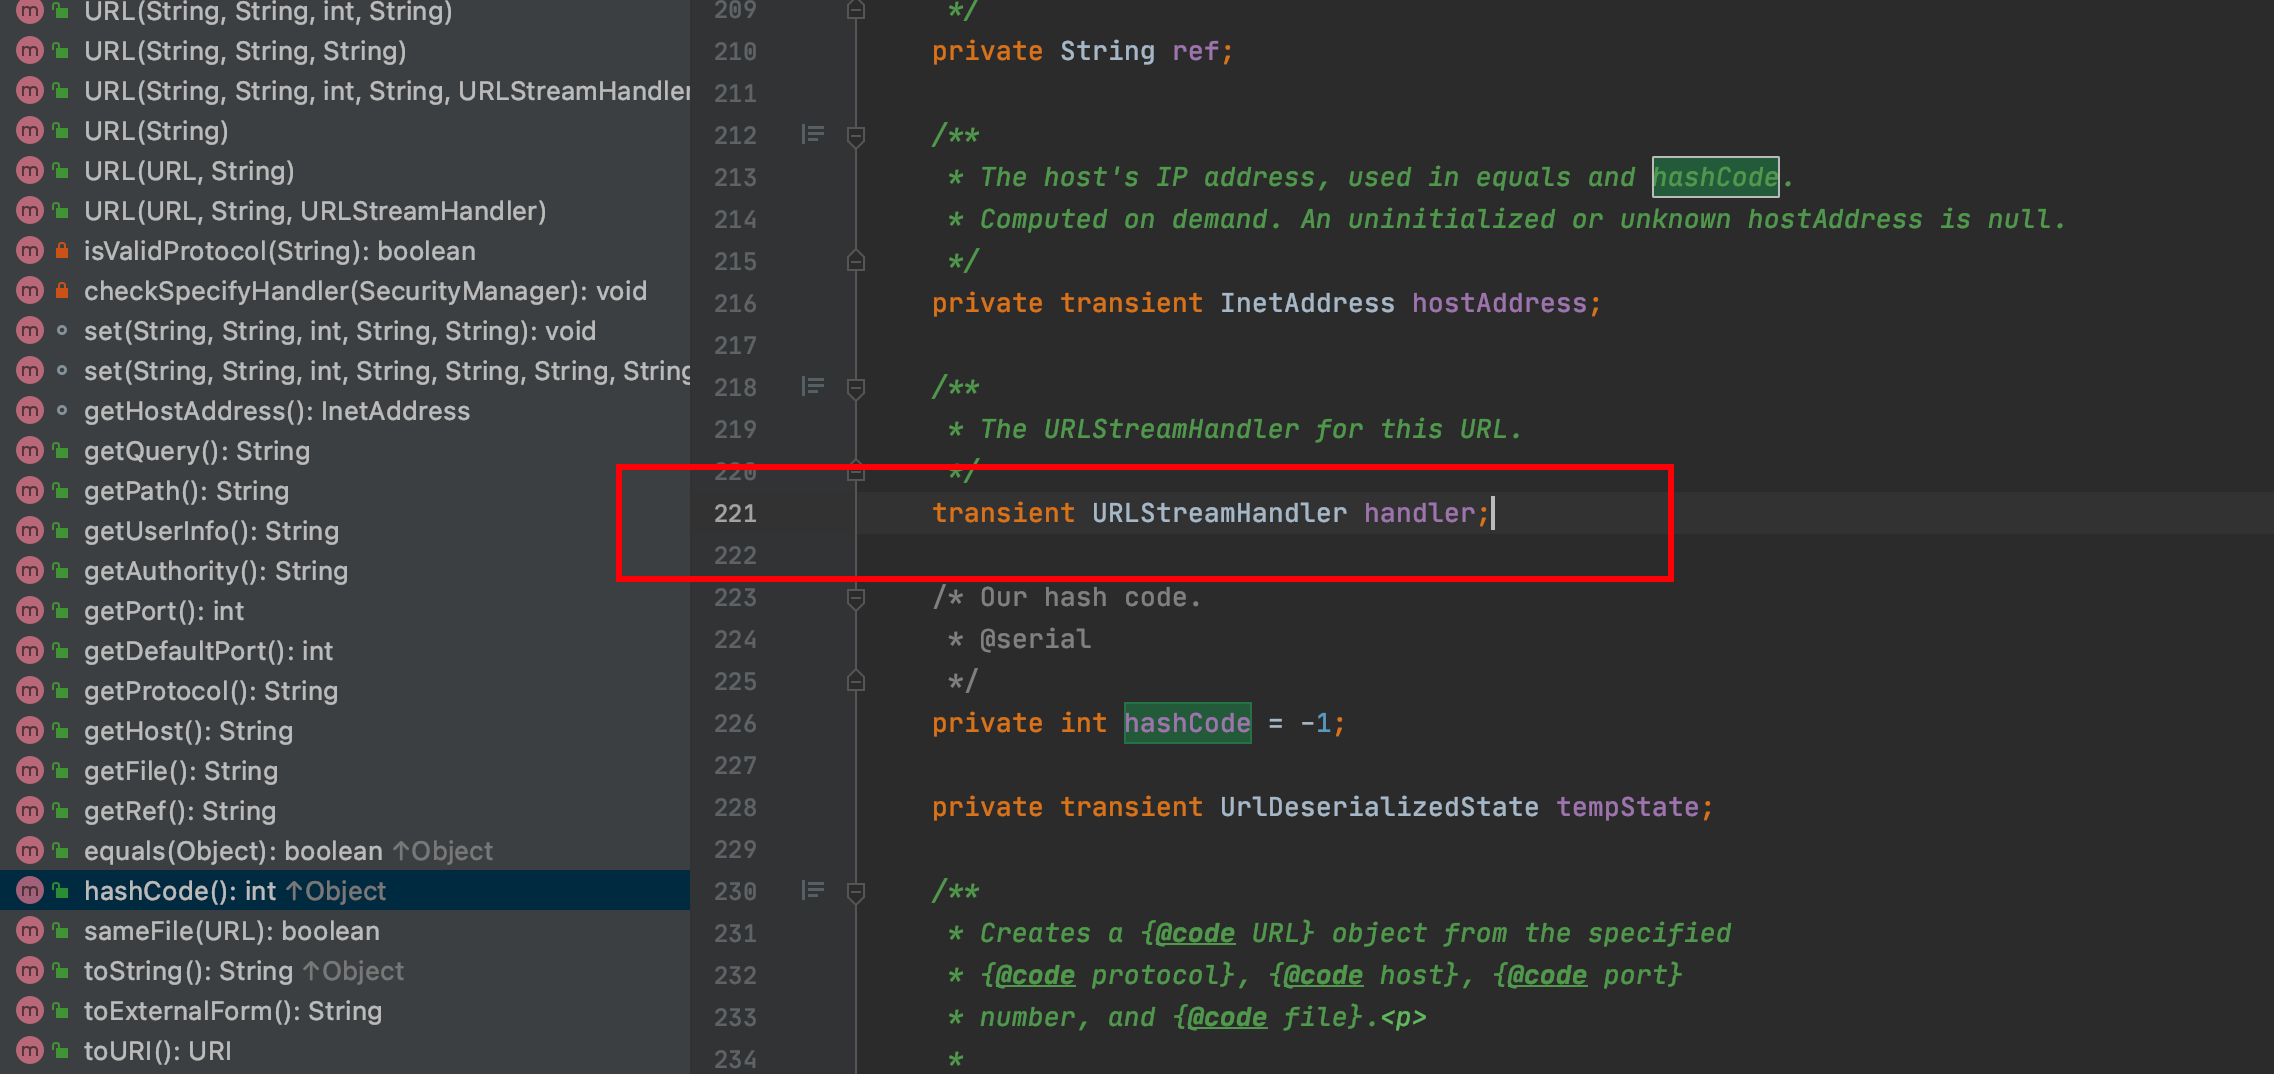This screenshot has width=2274, height=1074.
Task: Select getProtocol(): String method
Action: (211, 691)
